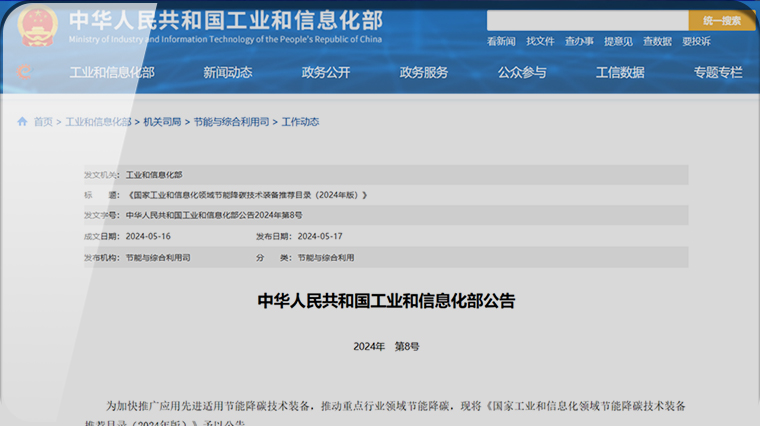Image resolution: width=760 pixels, height=426 pixels.
Task: Go to 首页 in the breadcrumb
Action: [43, 122]
